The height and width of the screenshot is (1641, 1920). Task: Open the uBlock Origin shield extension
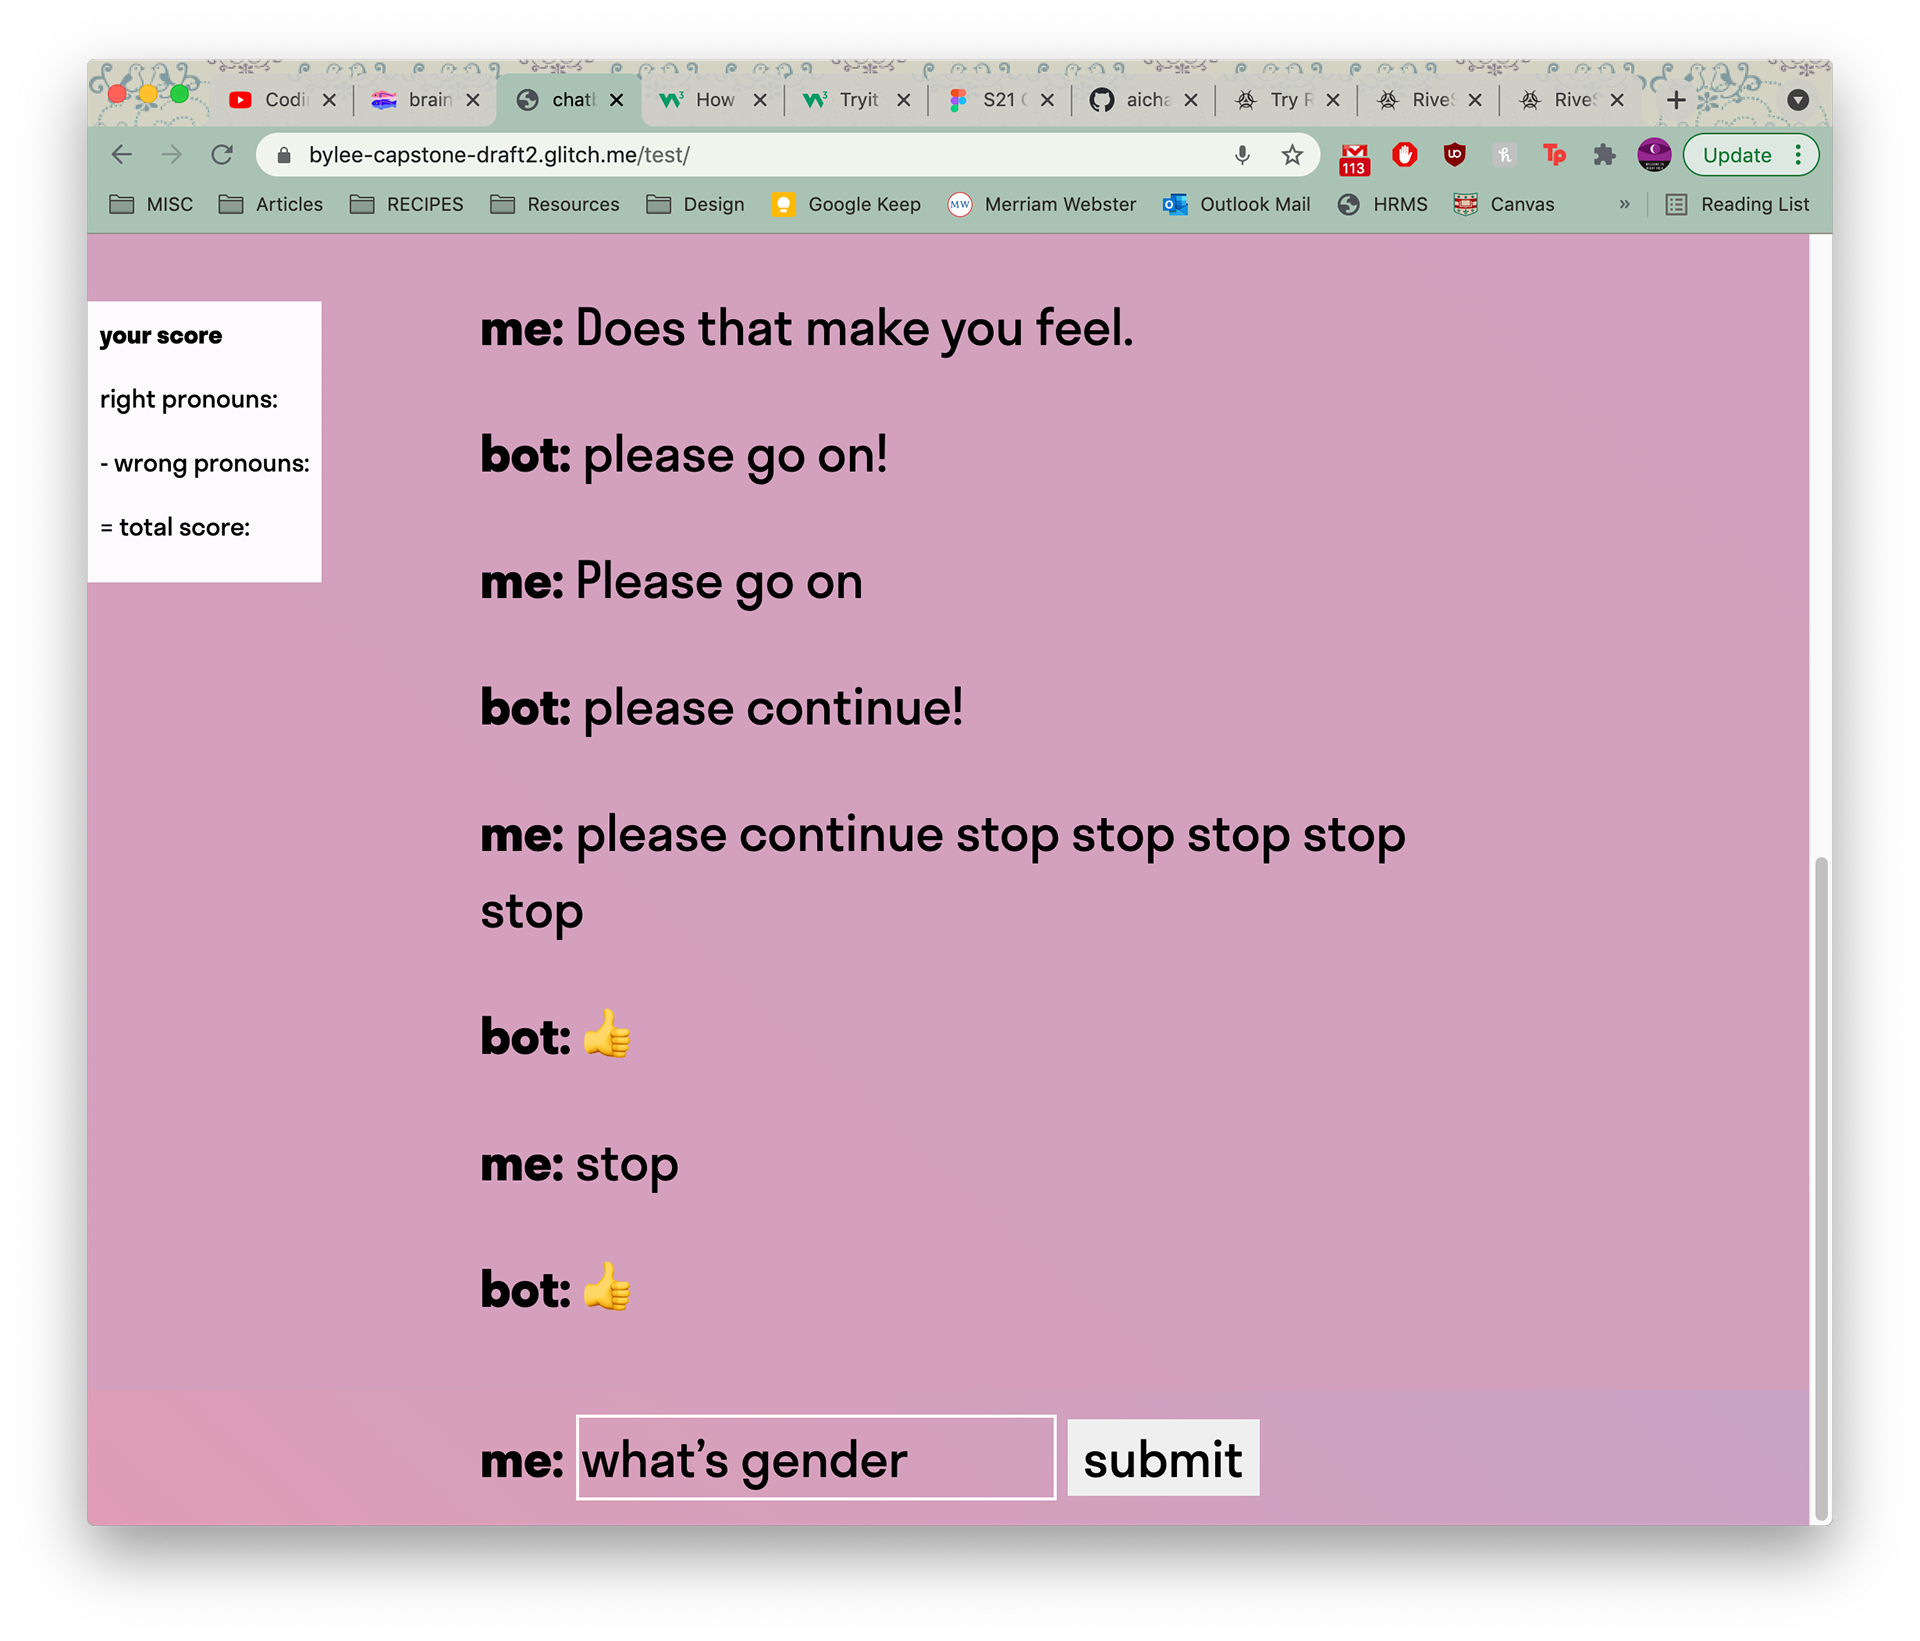coord(1454,155)
